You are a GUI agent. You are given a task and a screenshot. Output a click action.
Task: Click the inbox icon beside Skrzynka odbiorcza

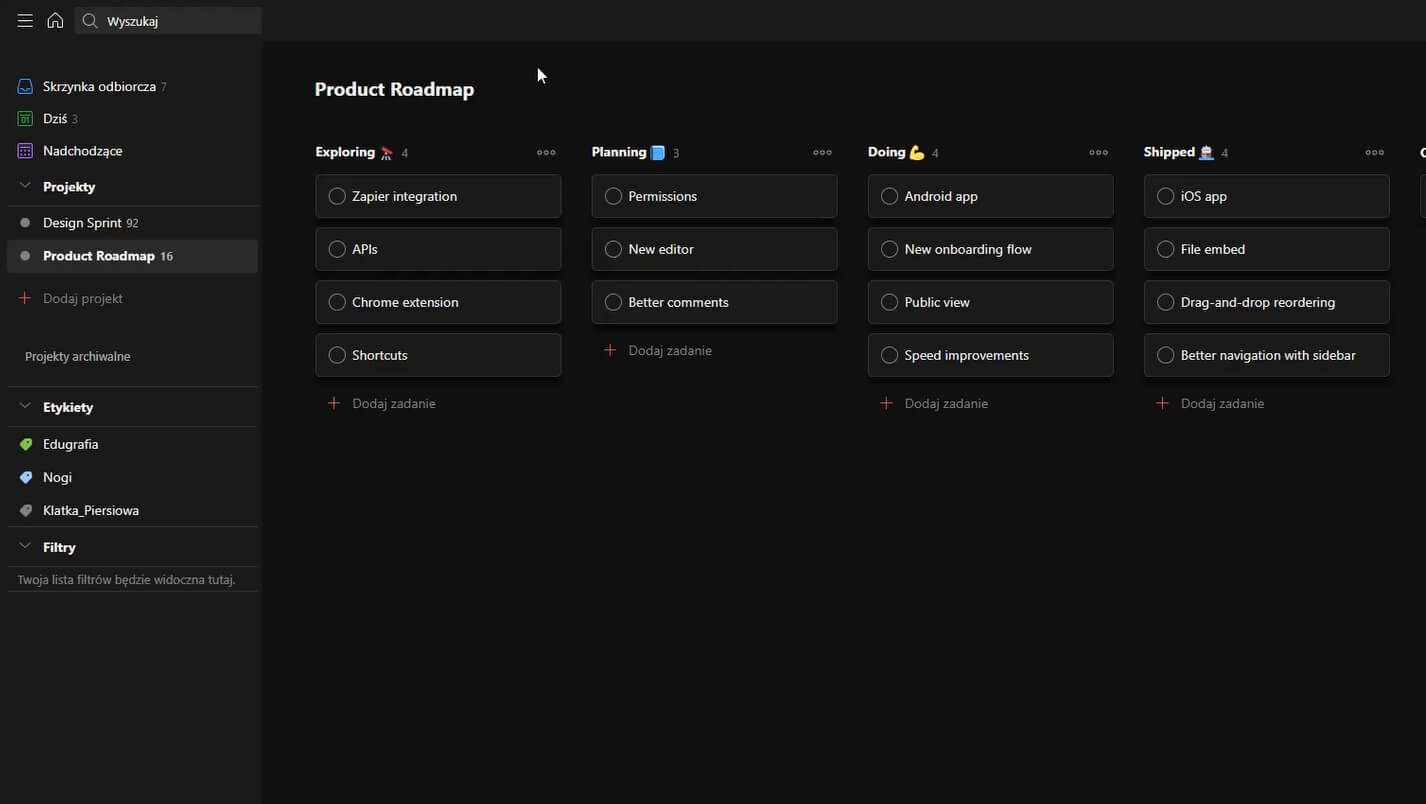26,87
